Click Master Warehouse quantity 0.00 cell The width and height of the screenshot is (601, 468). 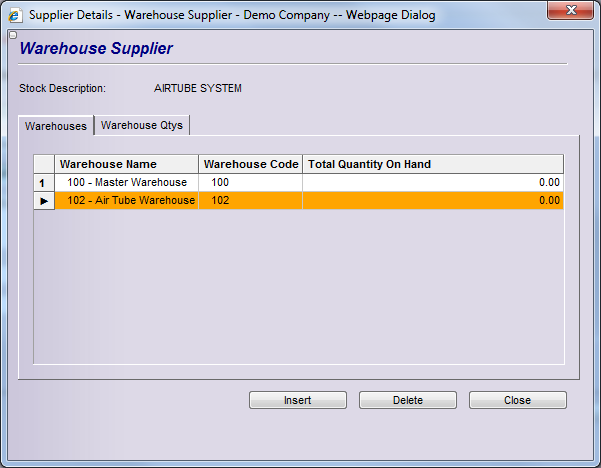pyautogui.click(x=432, y=183)
